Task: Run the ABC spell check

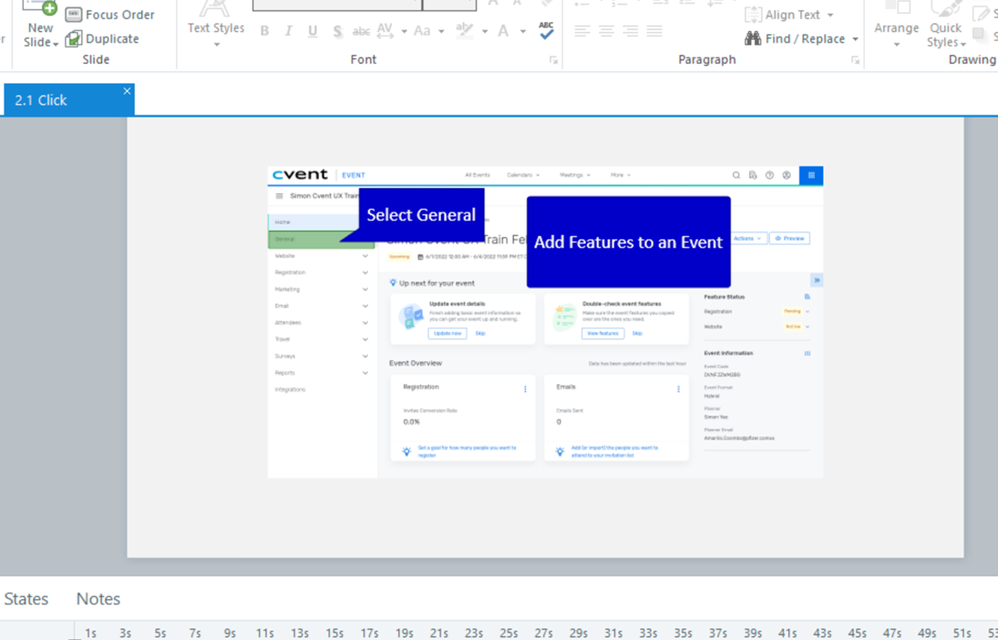Action: click(546, 31)
